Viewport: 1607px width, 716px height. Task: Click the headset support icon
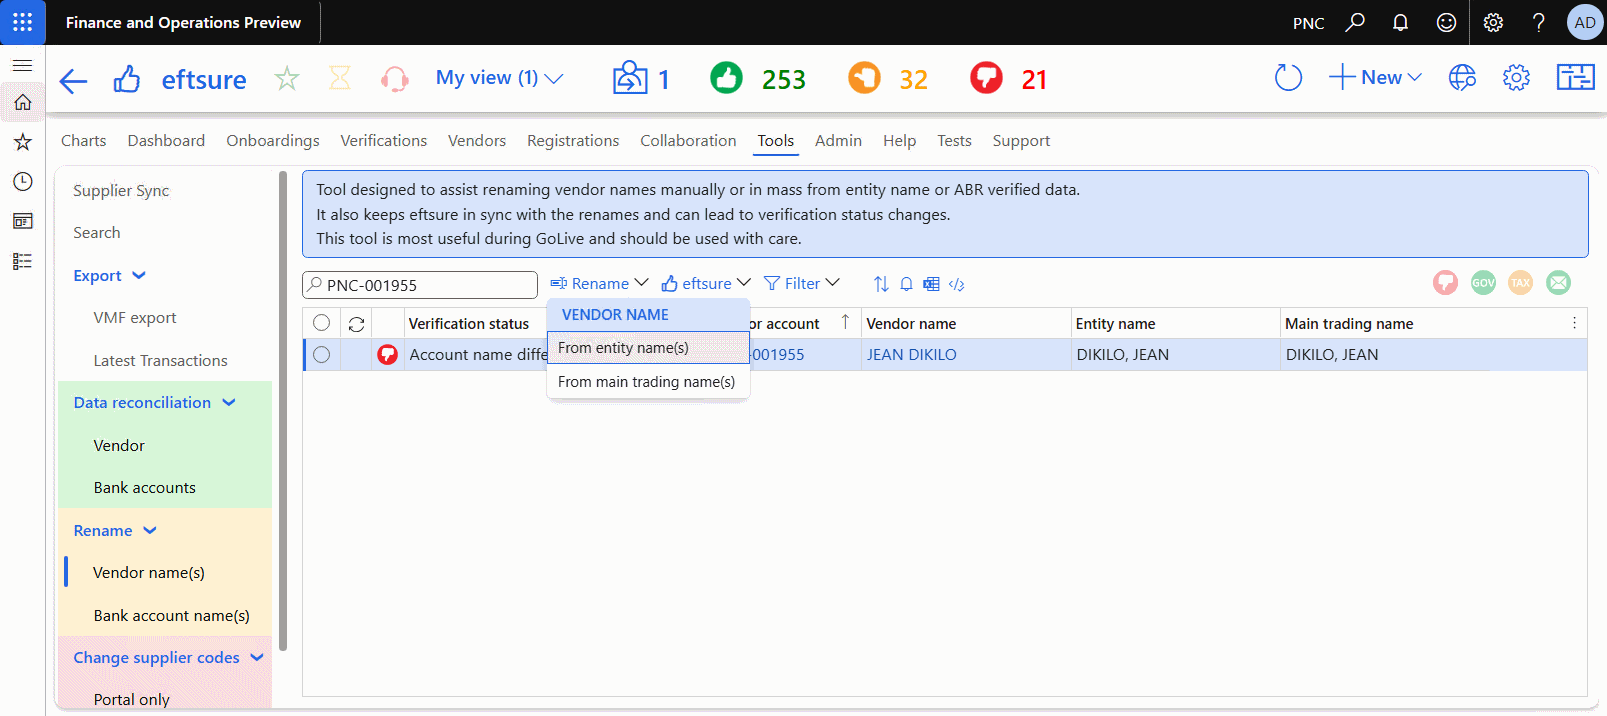(395, 79)
